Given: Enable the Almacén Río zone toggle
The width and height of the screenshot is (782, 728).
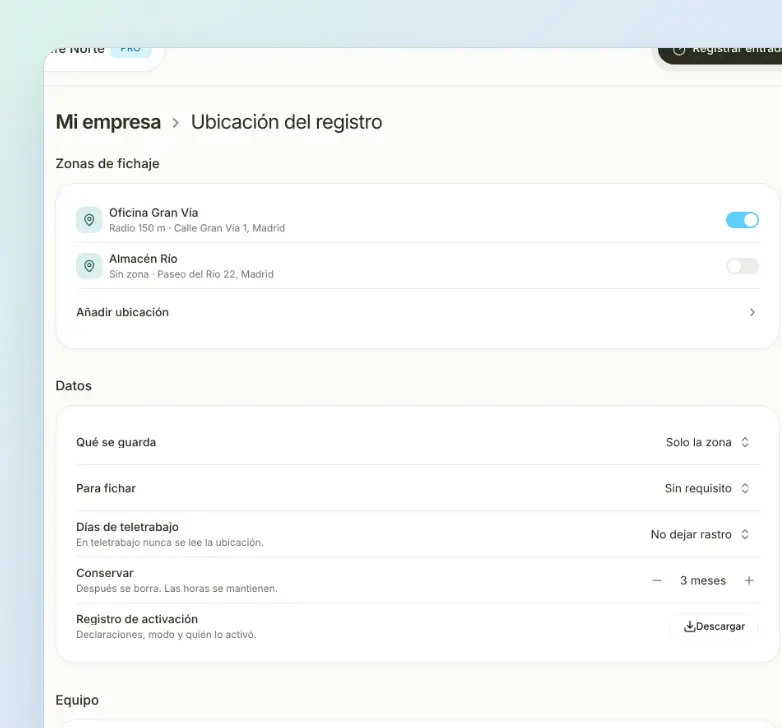Looking at the screenshot, I should point(742,266).
